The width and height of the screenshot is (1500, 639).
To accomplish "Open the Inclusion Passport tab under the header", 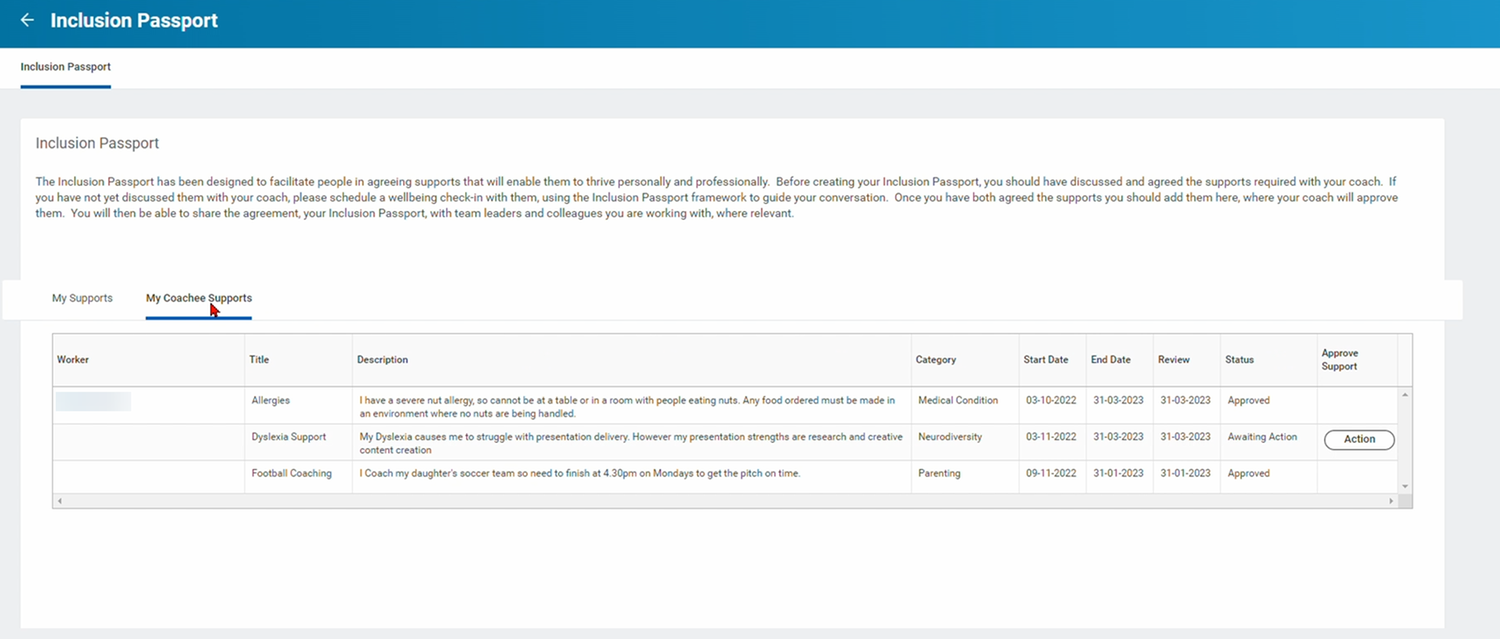I will coord(65,67).
